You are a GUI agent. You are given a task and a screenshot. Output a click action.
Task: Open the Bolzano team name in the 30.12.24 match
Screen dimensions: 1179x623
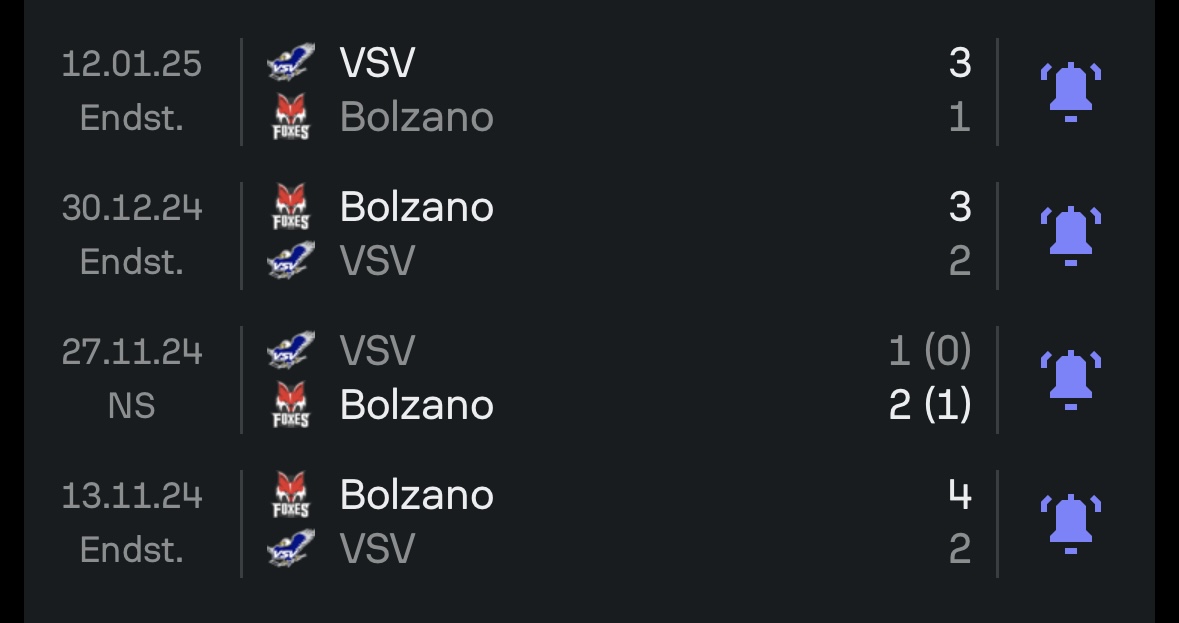tap(416, 208)
